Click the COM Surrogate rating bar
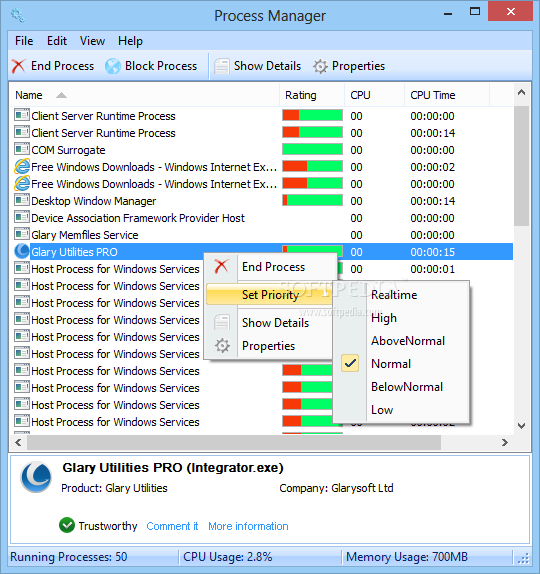This screenshot has width=540, height=574. pyautogui.click(x=312, y=149)
